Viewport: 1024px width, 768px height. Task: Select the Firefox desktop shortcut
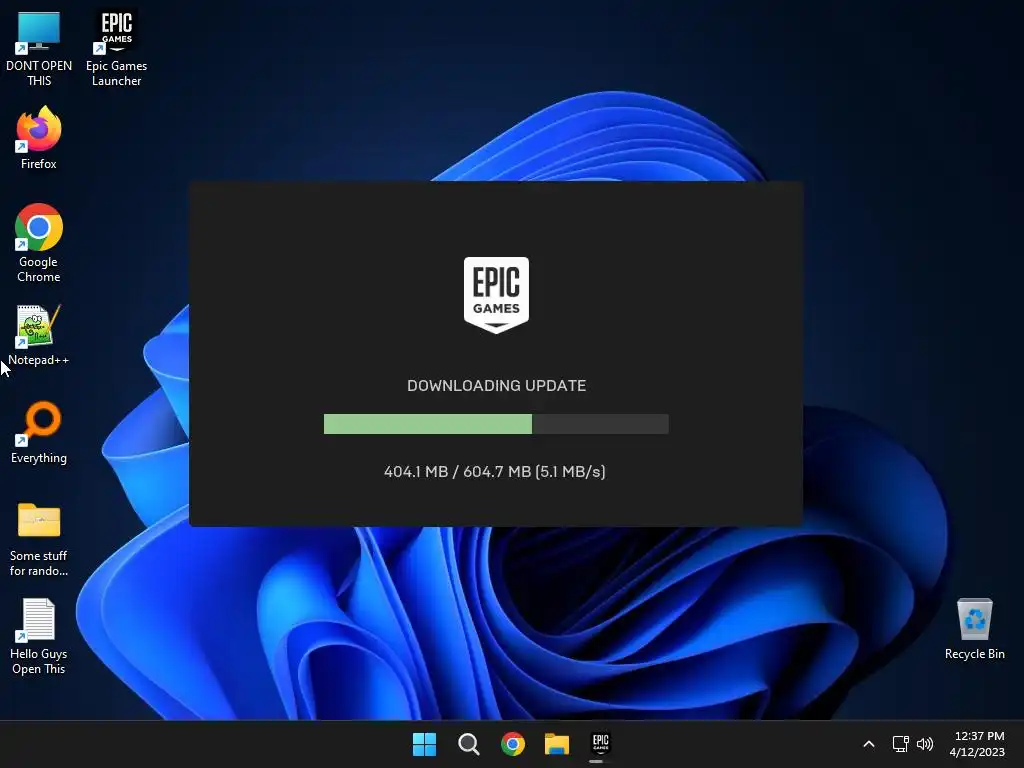(39, 138)
